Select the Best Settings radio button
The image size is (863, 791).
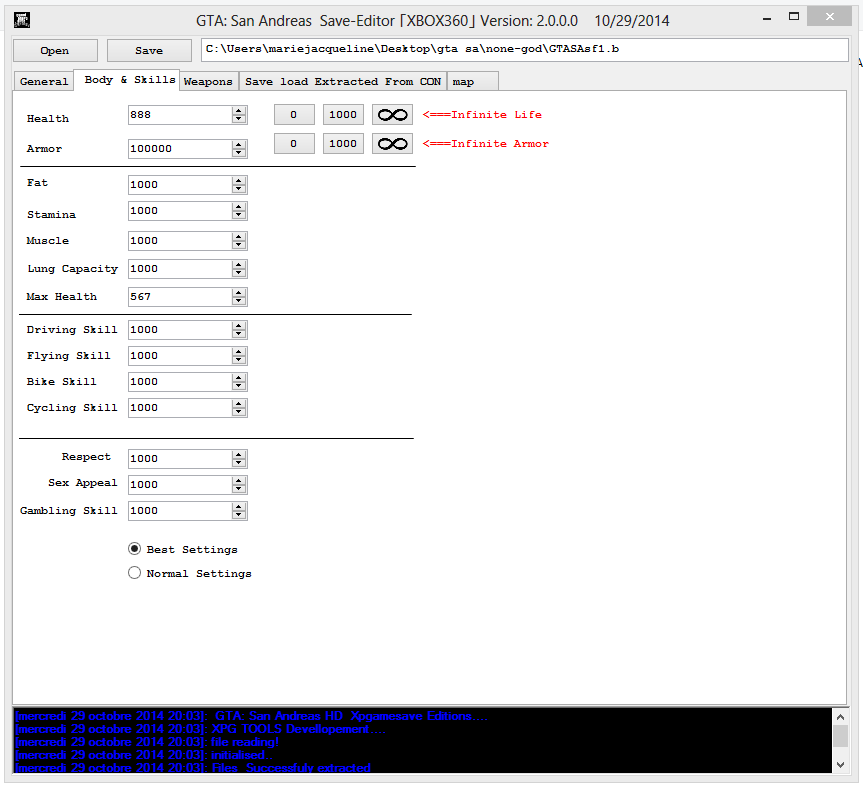tap(134, 549)
